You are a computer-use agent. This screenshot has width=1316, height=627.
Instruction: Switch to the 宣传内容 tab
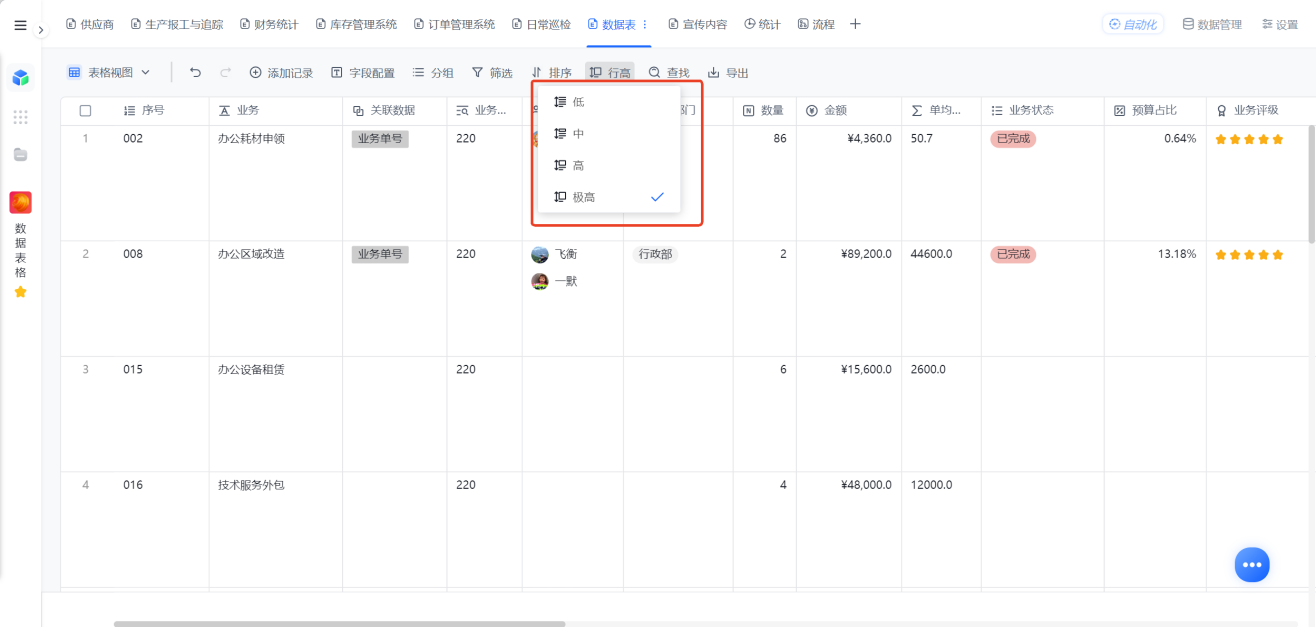(x=697, y=24)
